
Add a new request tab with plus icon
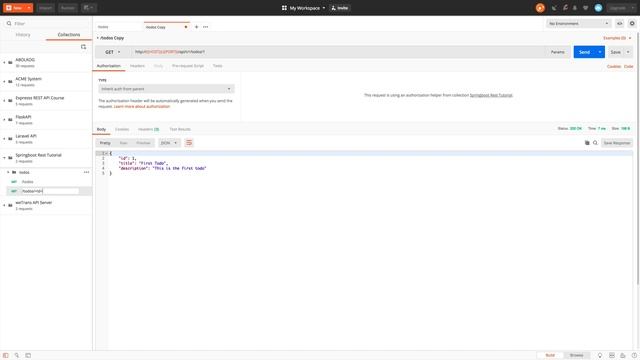(x=196, y=27)
